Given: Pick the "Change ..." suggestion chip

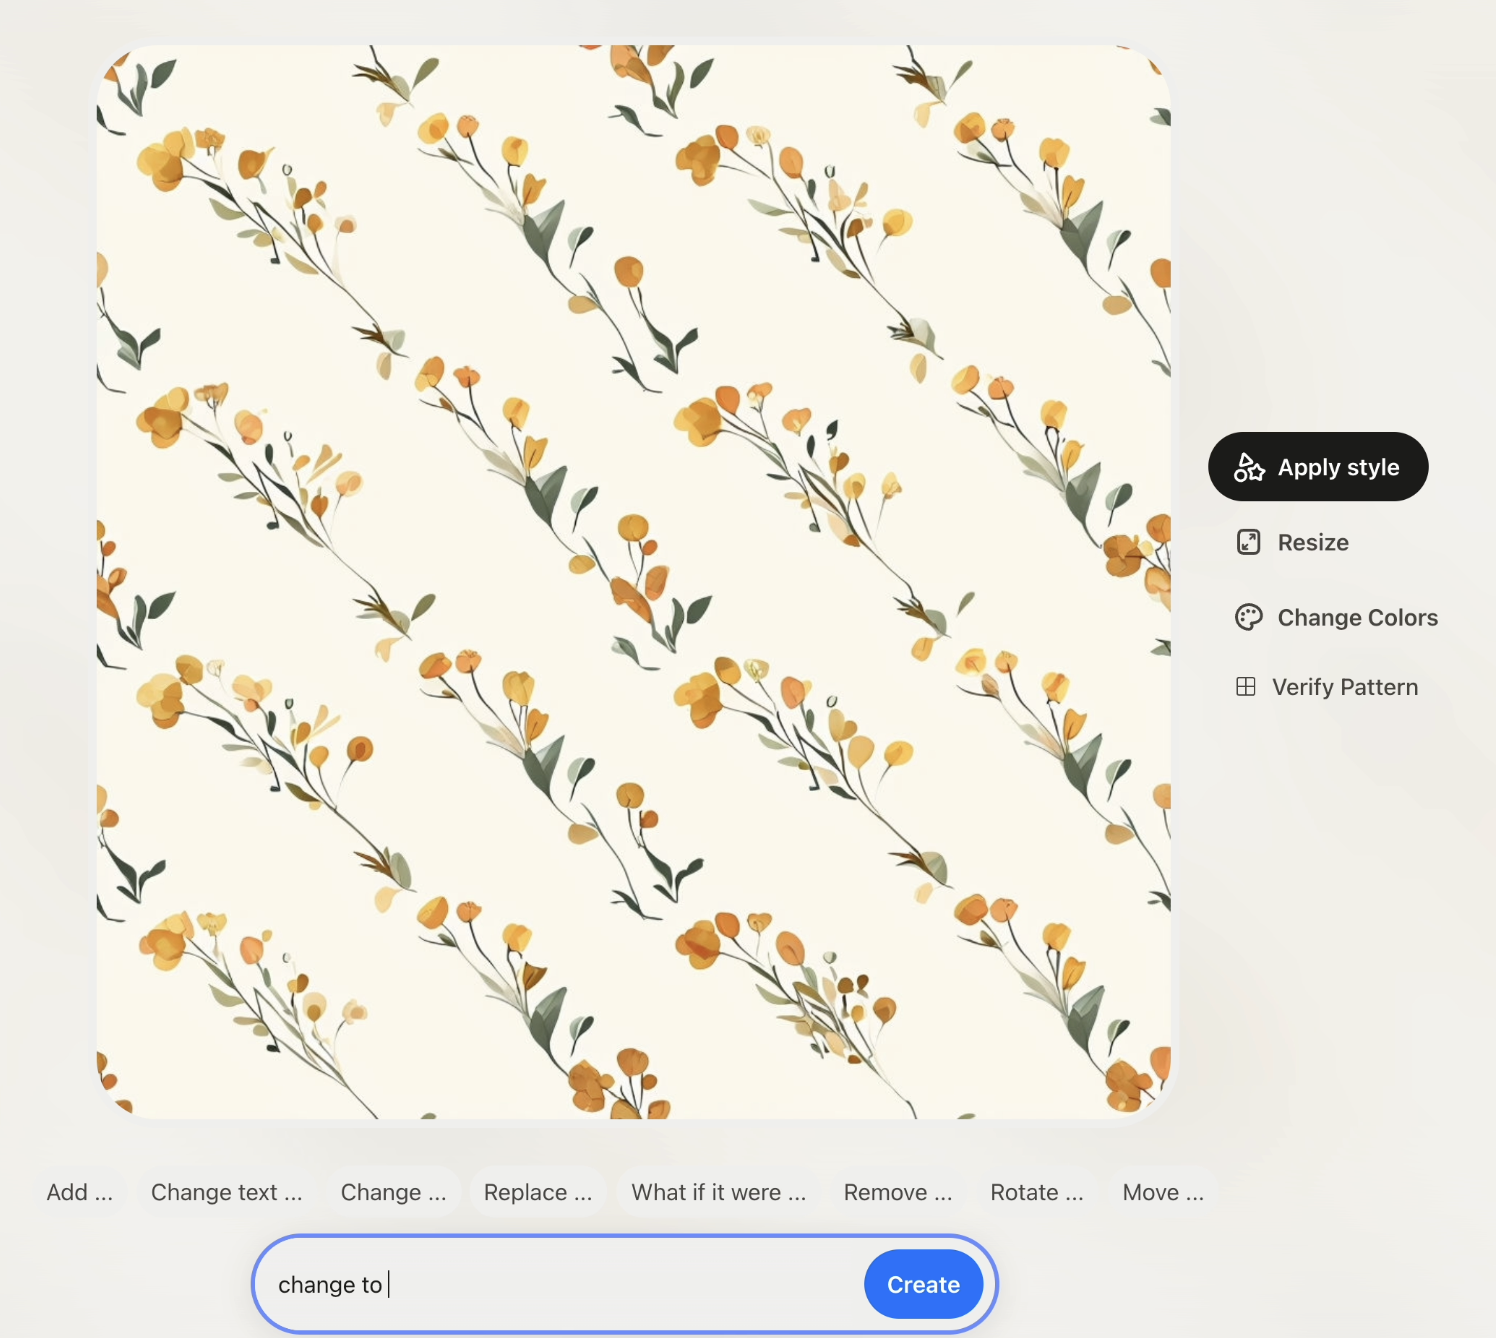Looking at the screenshot, I should click(394, 1192).
